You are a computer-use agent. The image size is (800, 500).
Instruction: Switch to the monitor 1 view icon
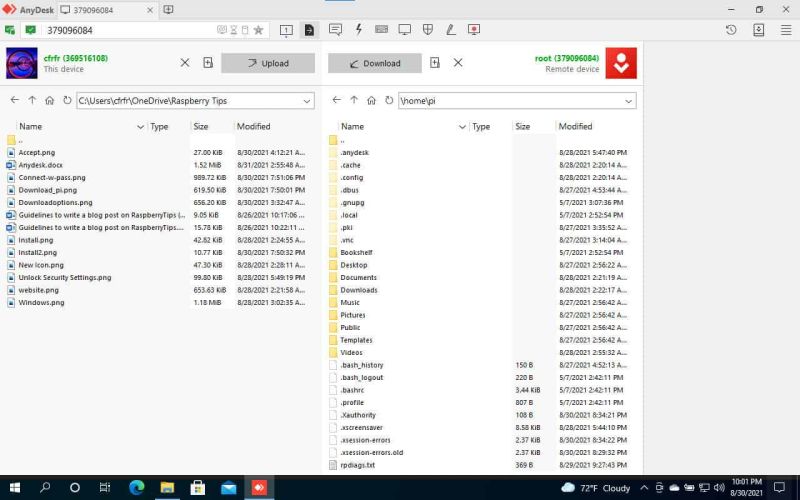tap(286, 30)
